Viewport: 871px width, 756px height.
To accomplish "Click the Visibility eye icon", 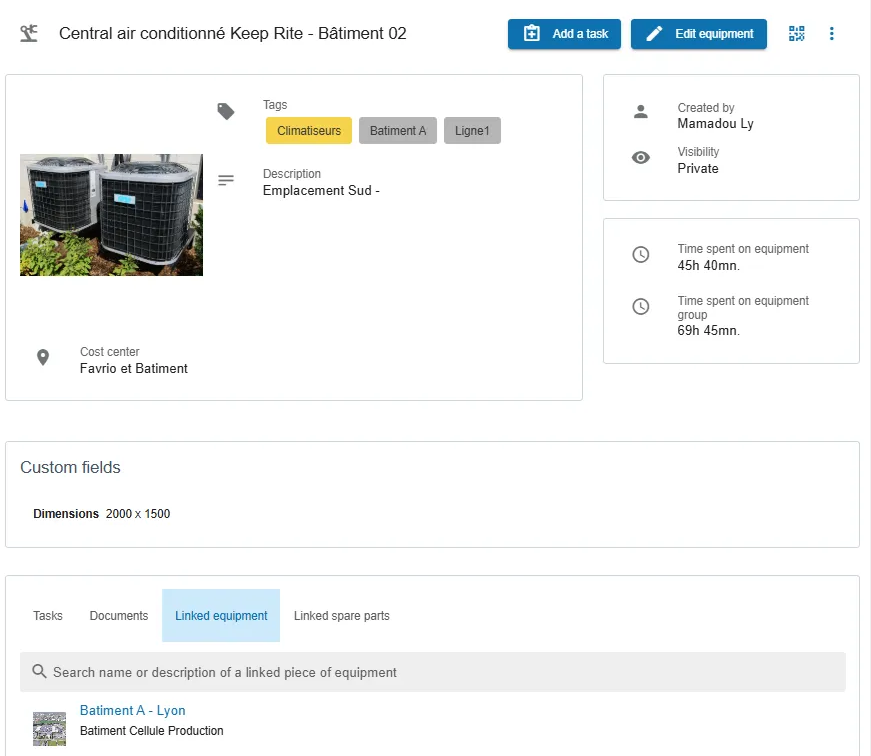I will [640, 158].
